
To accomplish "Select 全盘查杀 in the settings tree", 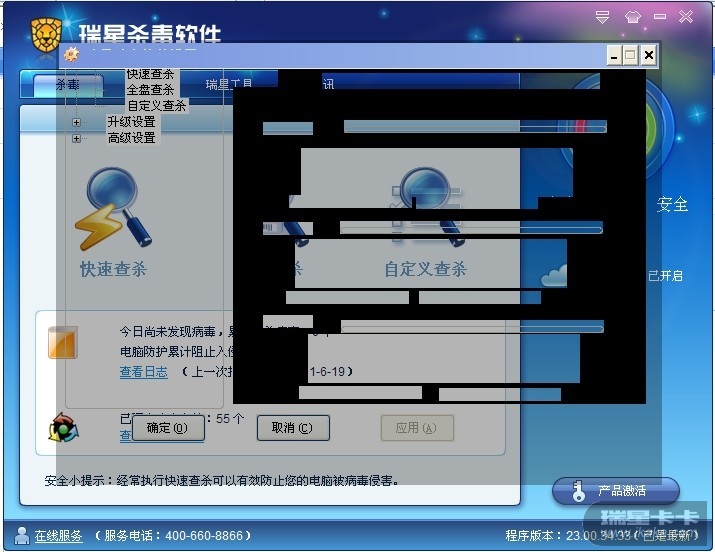I will 150,90.
